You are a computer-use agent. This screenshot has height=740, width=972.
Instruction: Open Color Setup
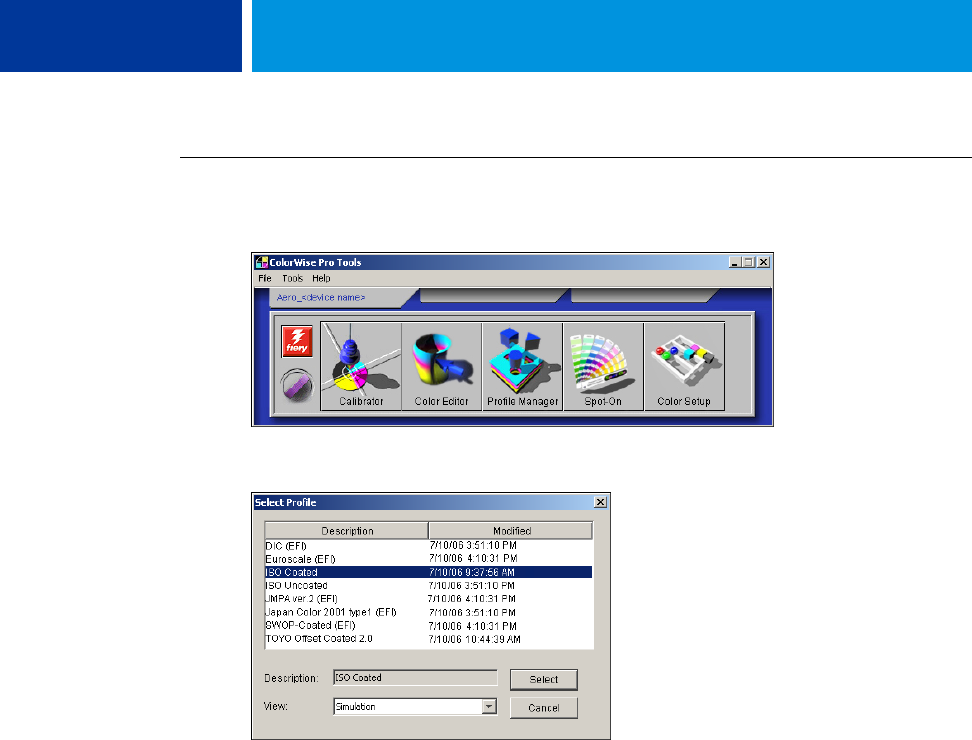(684, 366)
